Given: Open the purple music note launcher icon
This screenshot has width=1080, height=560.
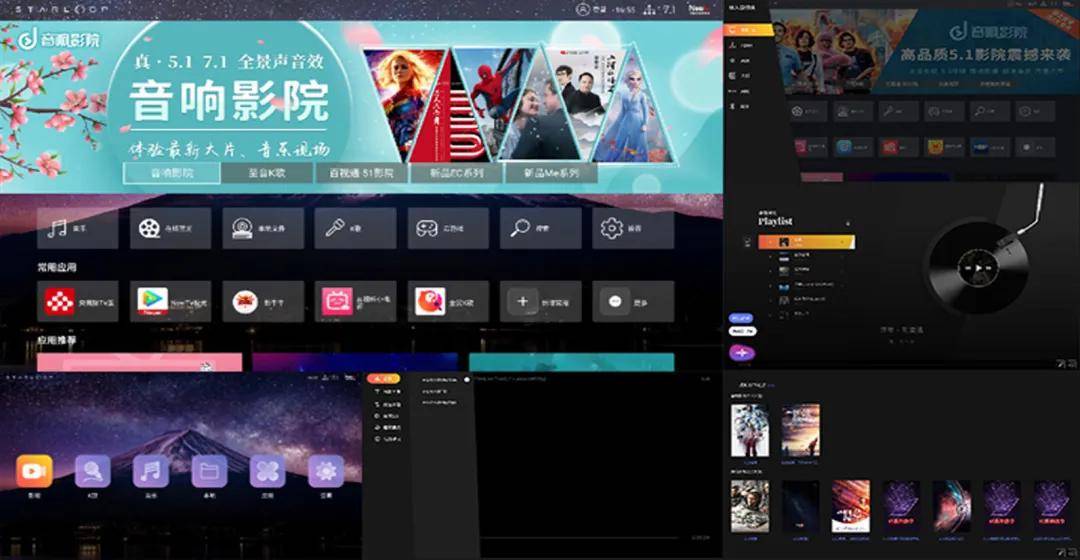Looking at the screenshot, I should (151, 471).
